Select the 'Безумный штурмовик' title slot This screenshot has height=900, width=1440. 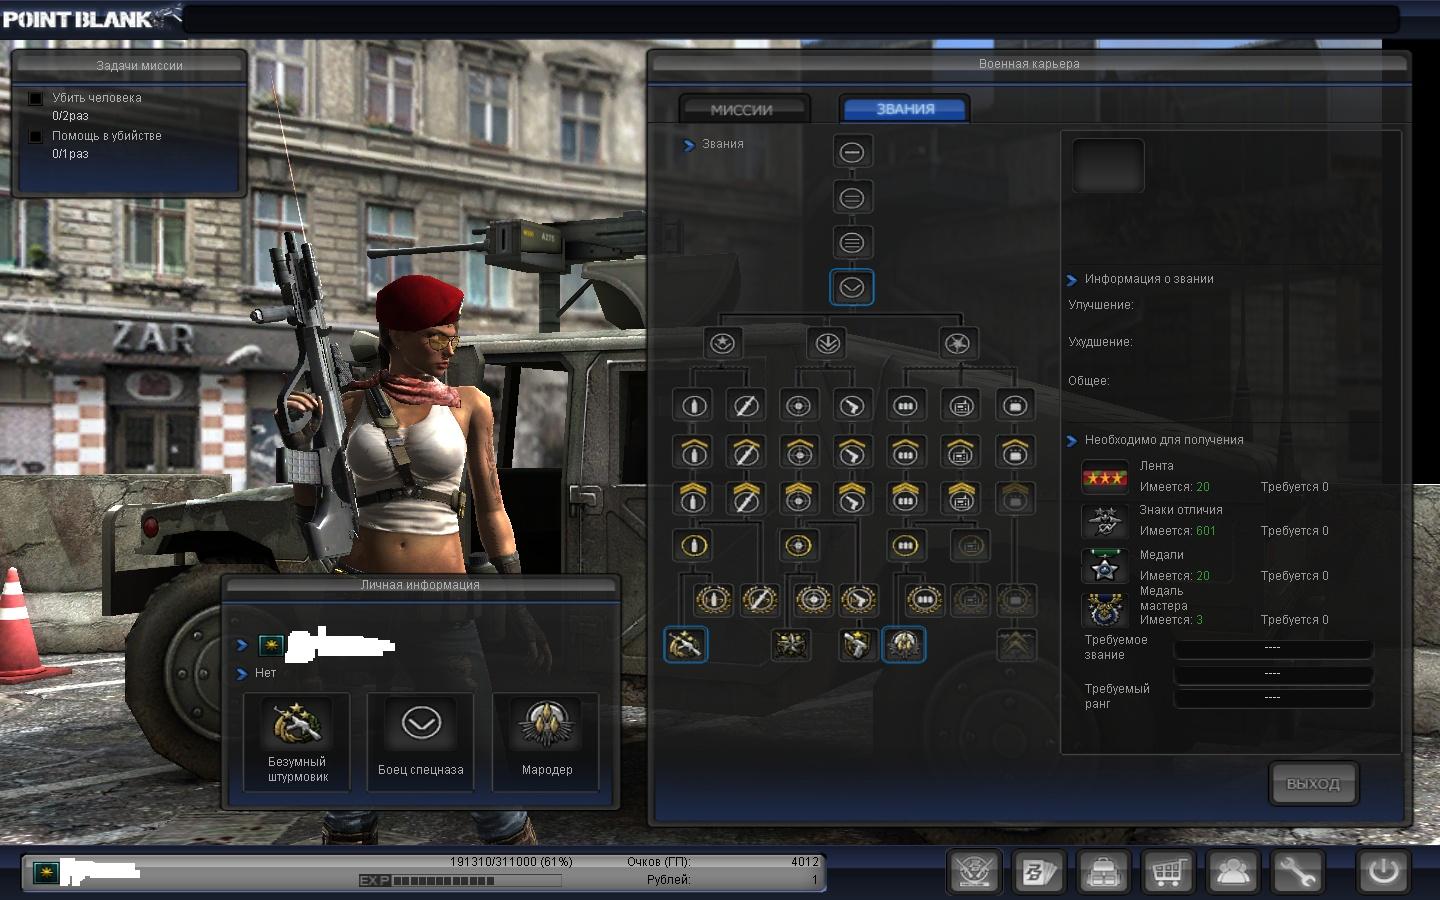[296, 742]
